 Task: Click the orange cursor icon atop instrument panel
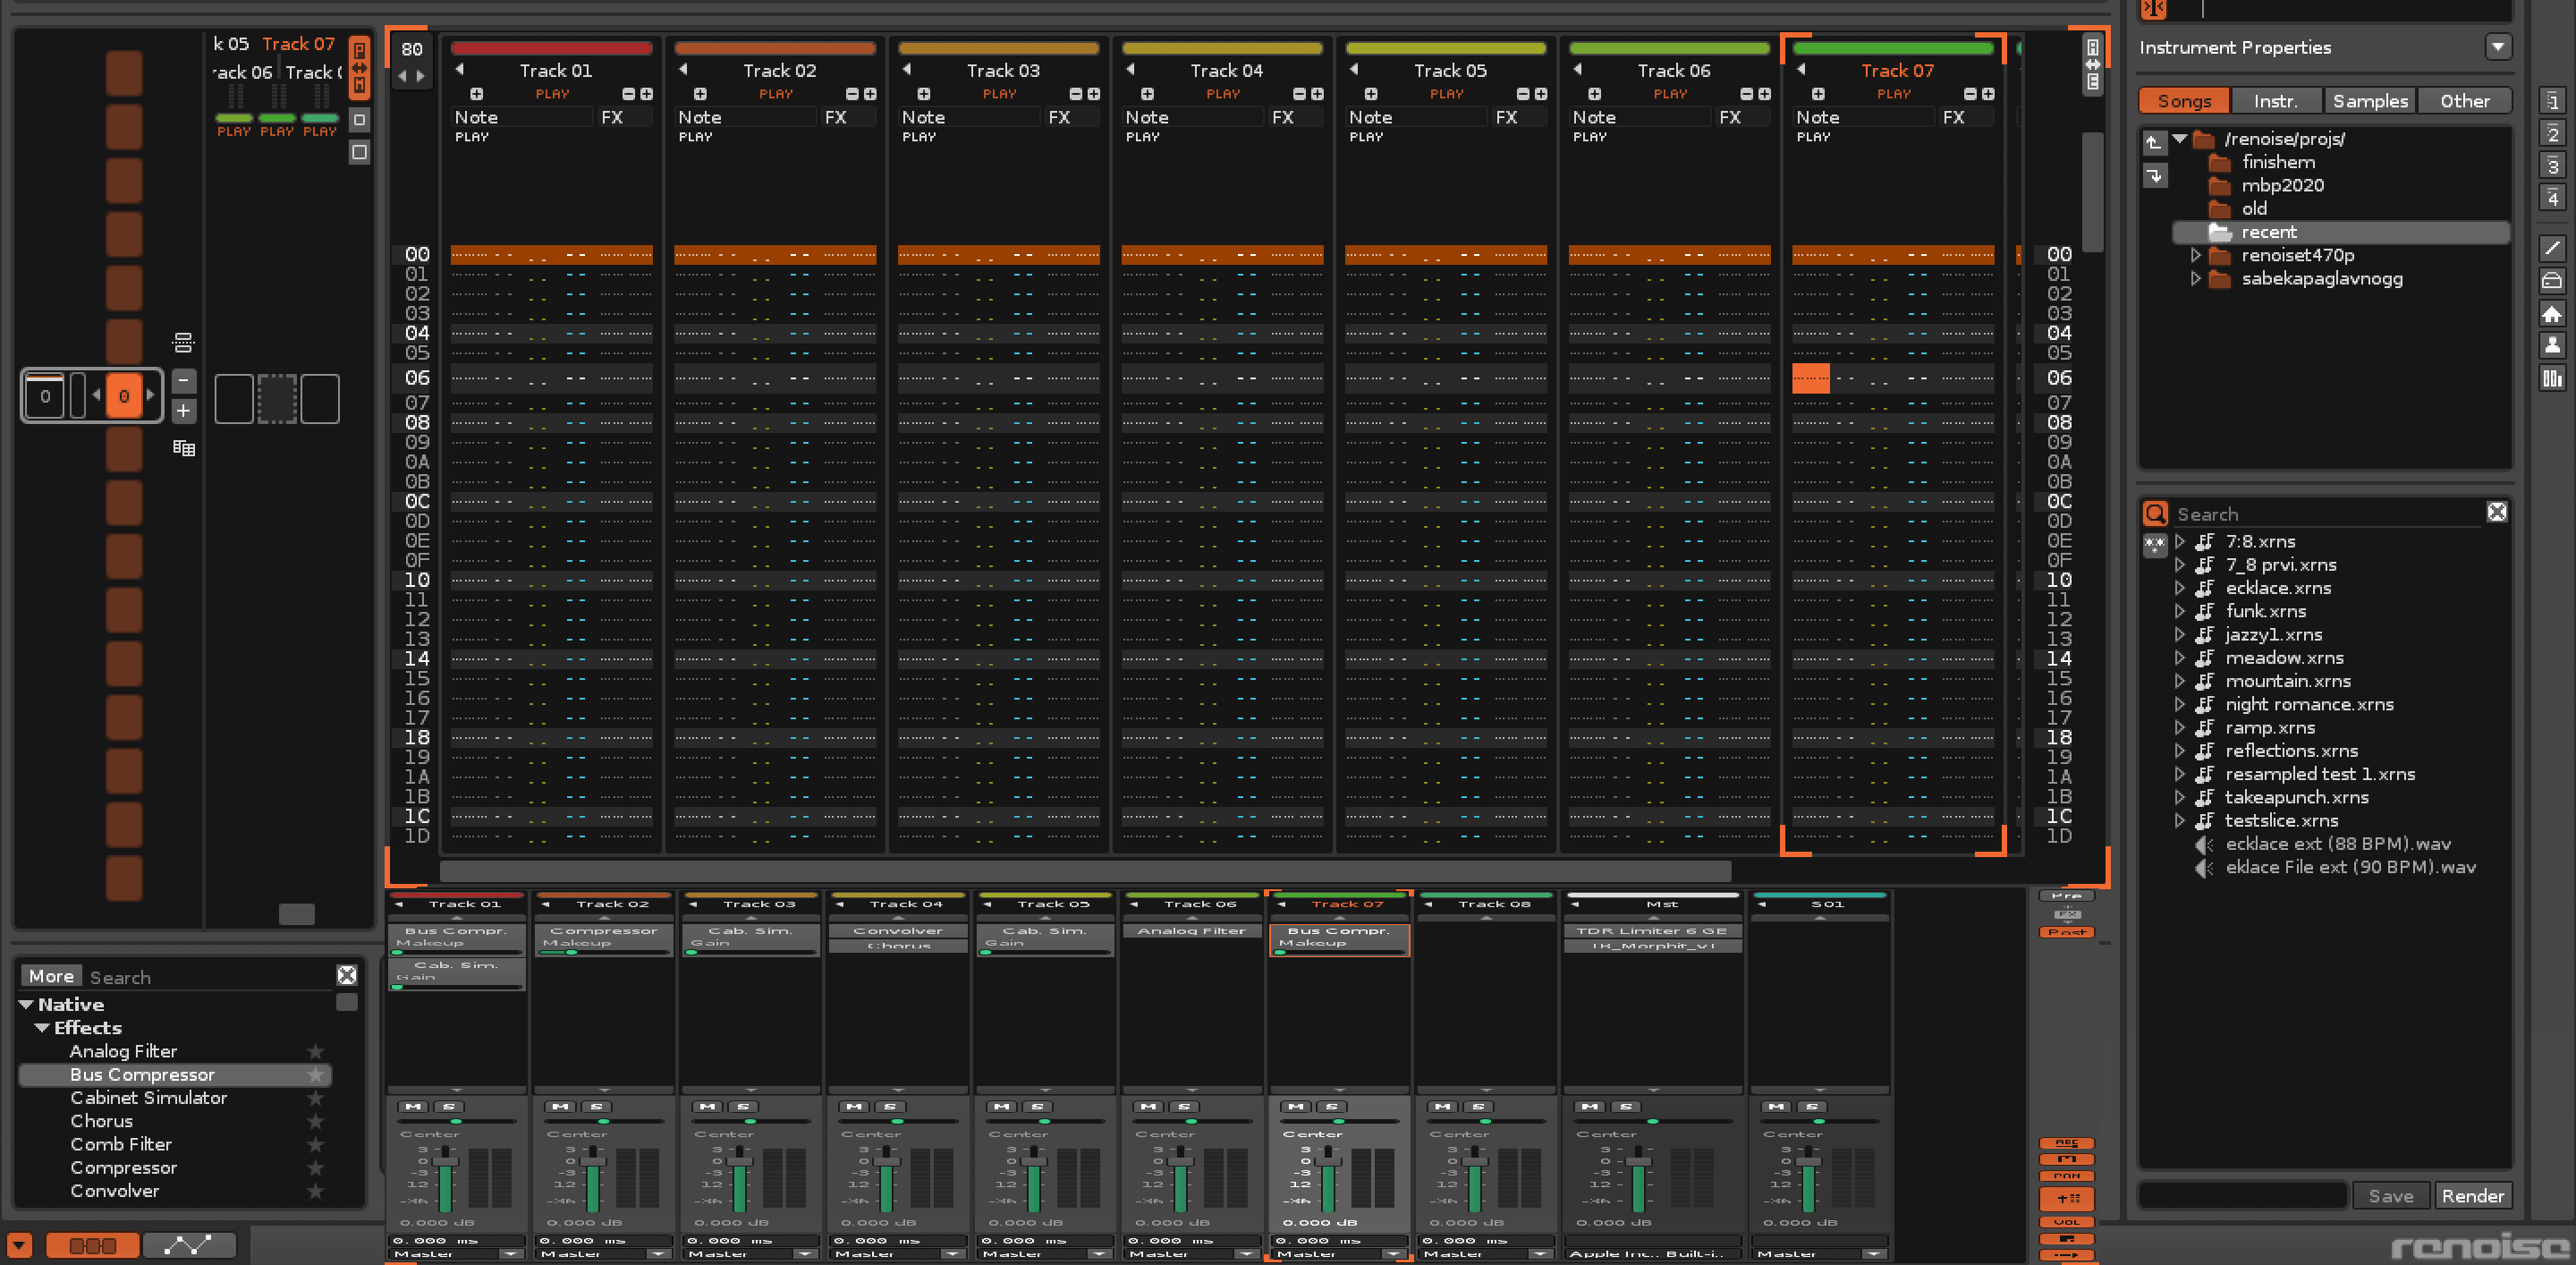point(2154,9)
